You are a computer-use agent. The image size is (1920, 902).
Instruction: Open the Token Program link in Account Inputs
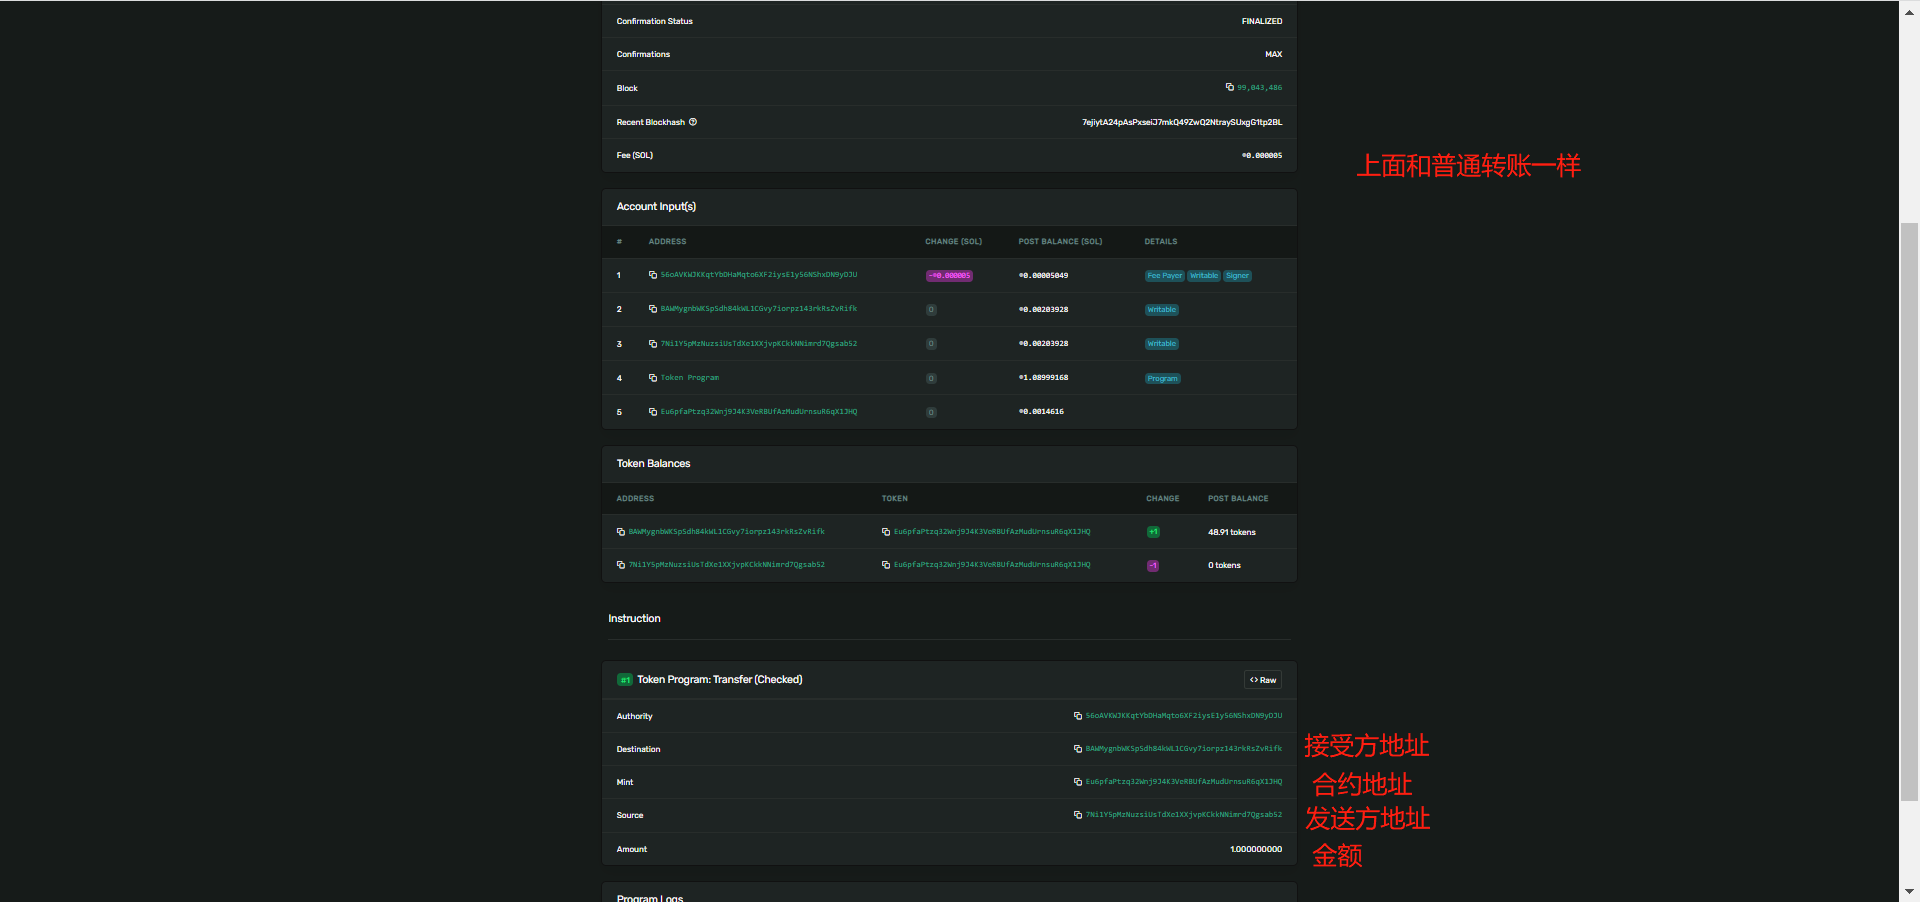[690, 378]
